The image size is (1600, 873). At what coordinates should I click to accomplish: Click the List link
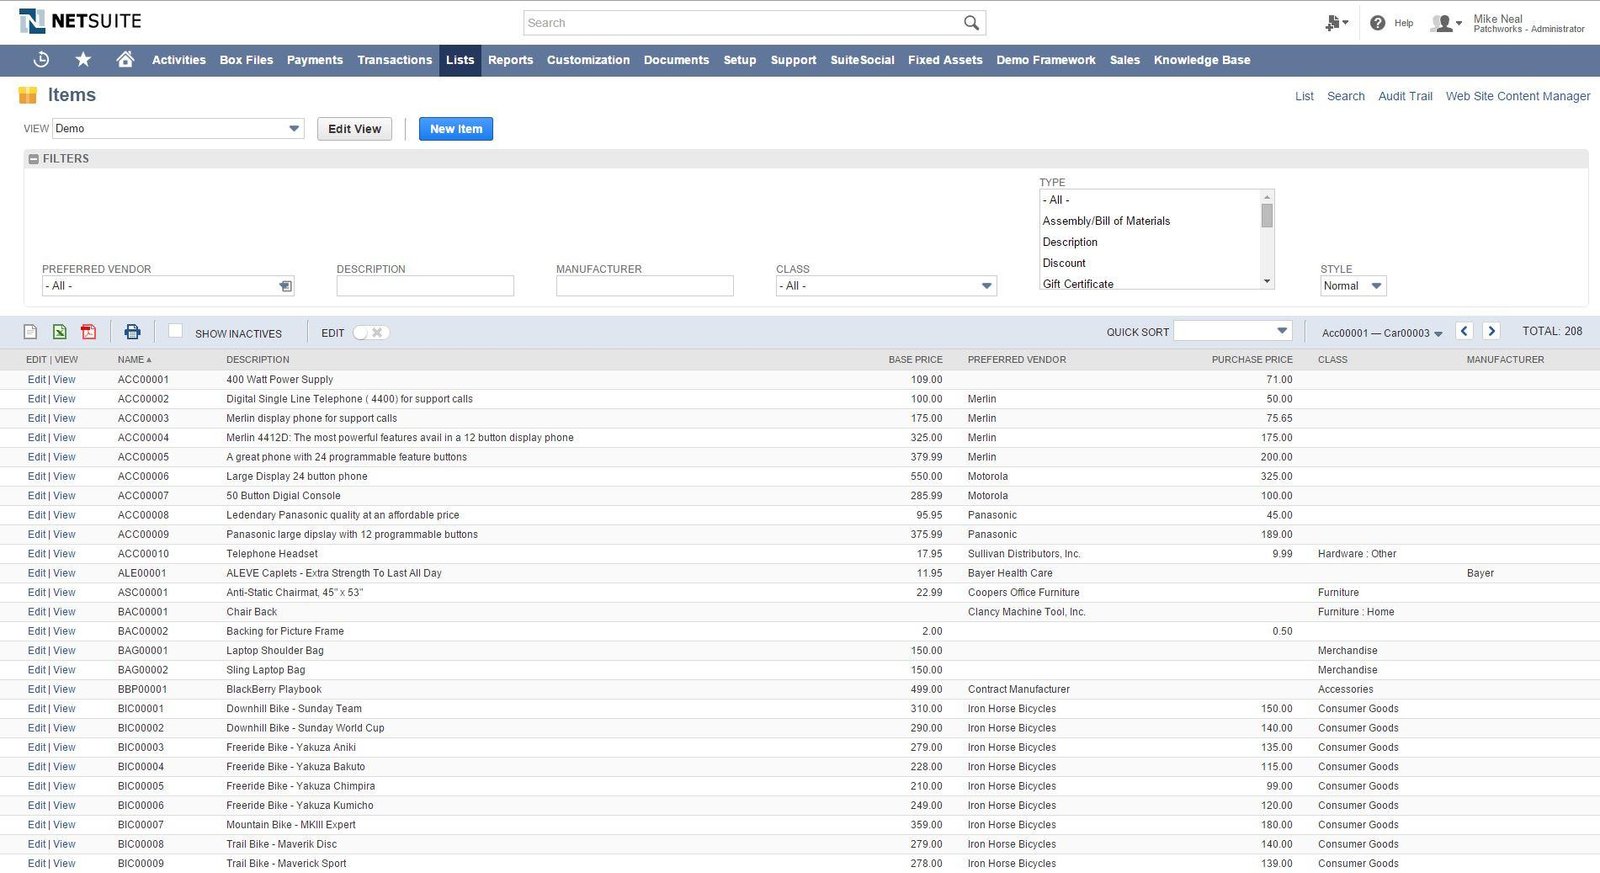(x=1304, y=96)
